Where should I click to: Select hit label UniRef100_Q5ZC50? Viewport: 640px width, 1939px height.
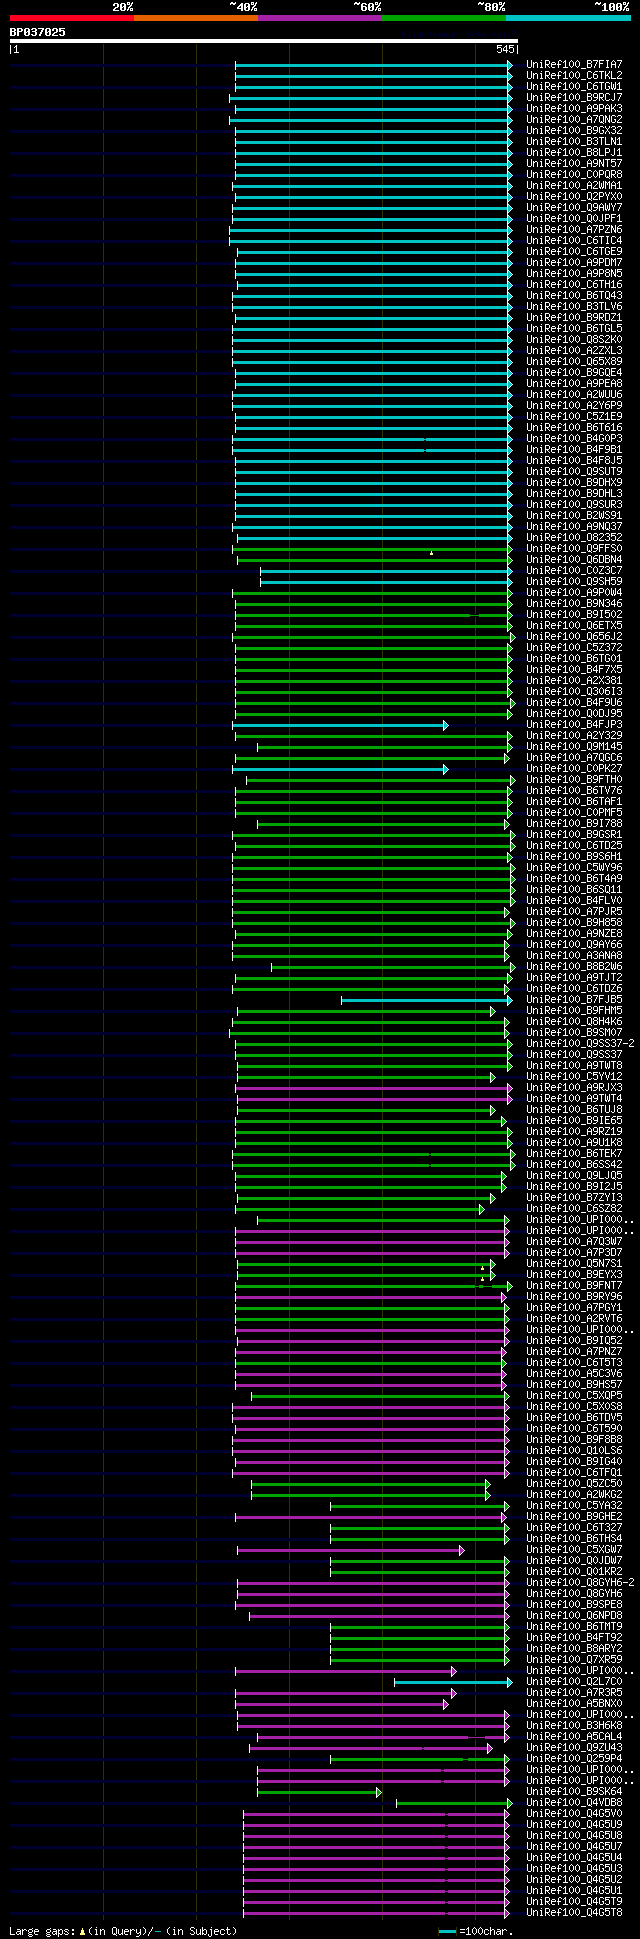point(574,1483)
